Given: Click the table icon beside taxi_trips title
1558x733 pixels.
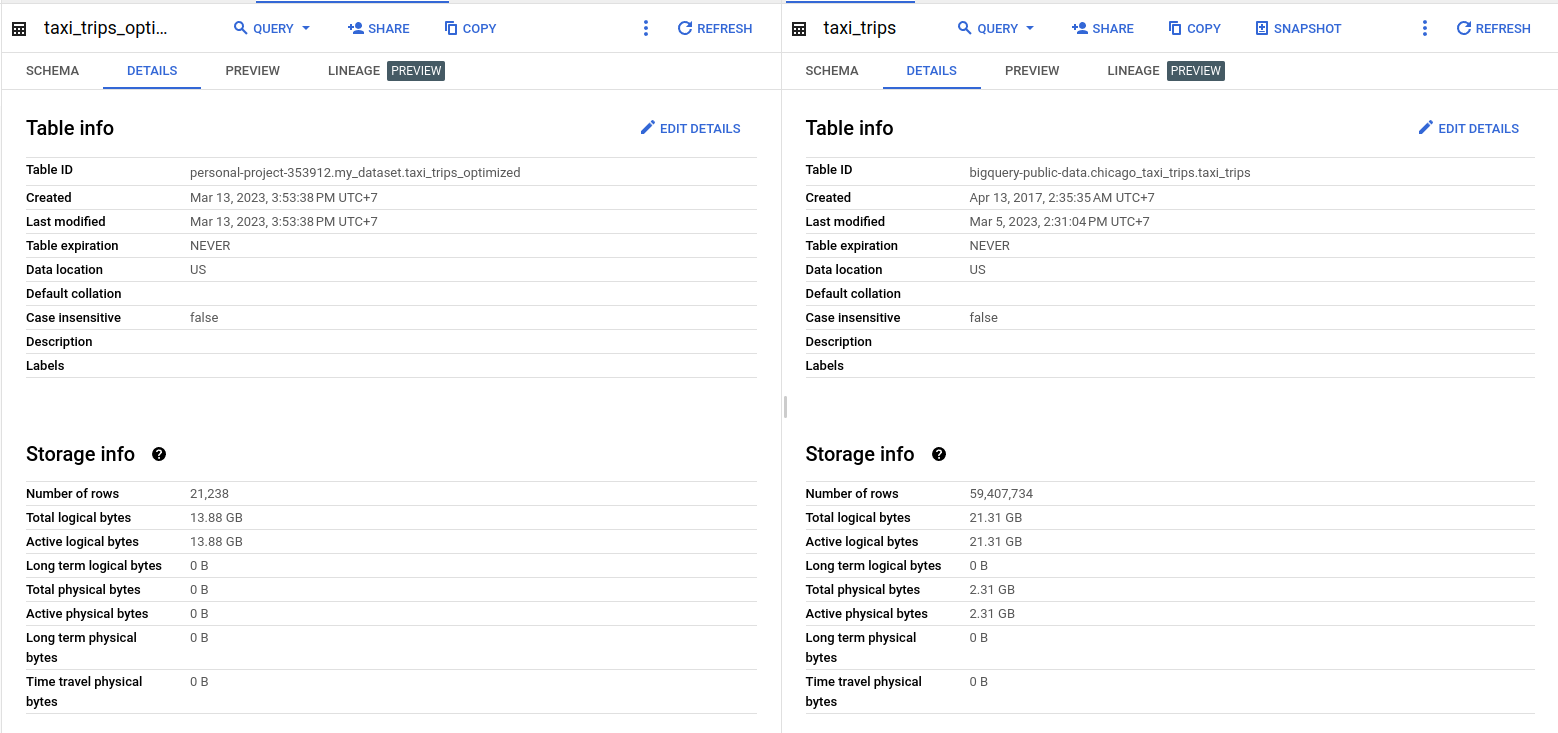Looking at the screenshot, I should [x=799, y=29].
